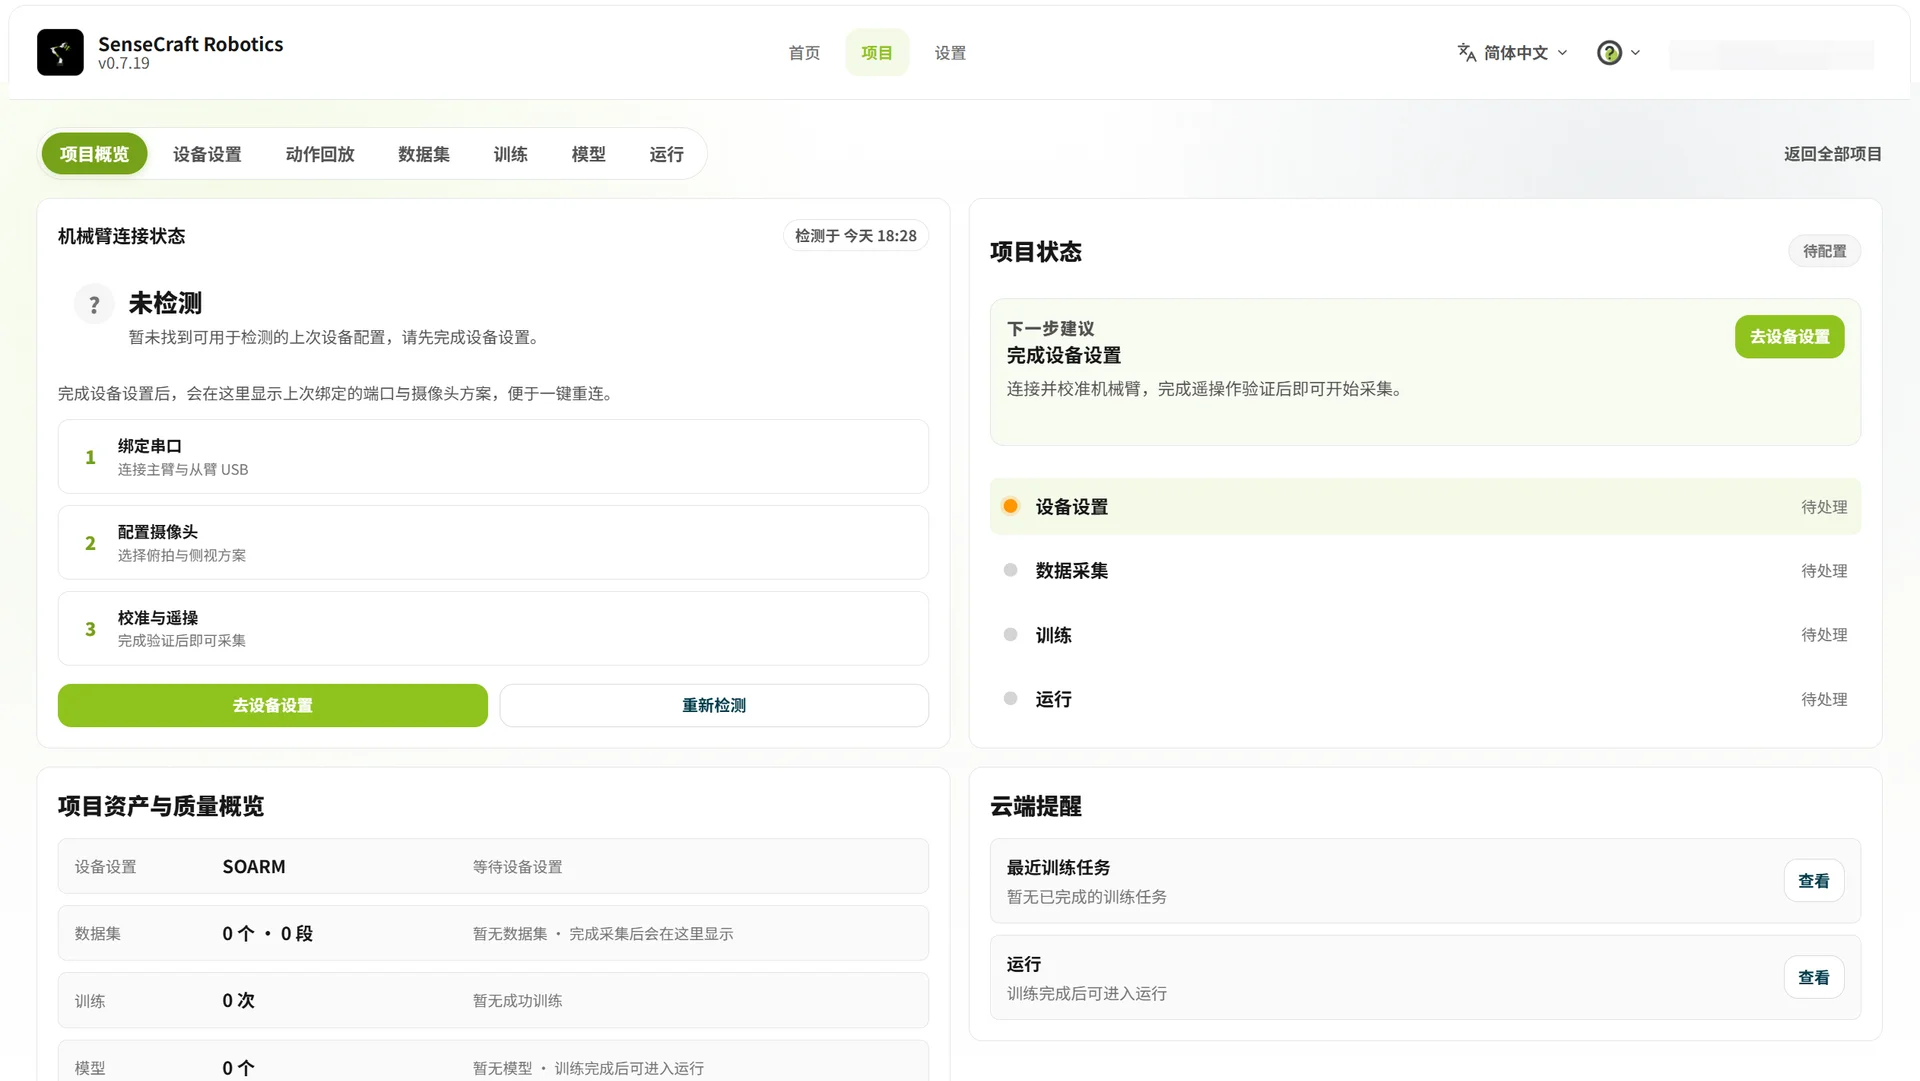Click the 暂无成功训练 text
The width and height of the screenshot is (1920, 1081).
[x=517, y=1001]
